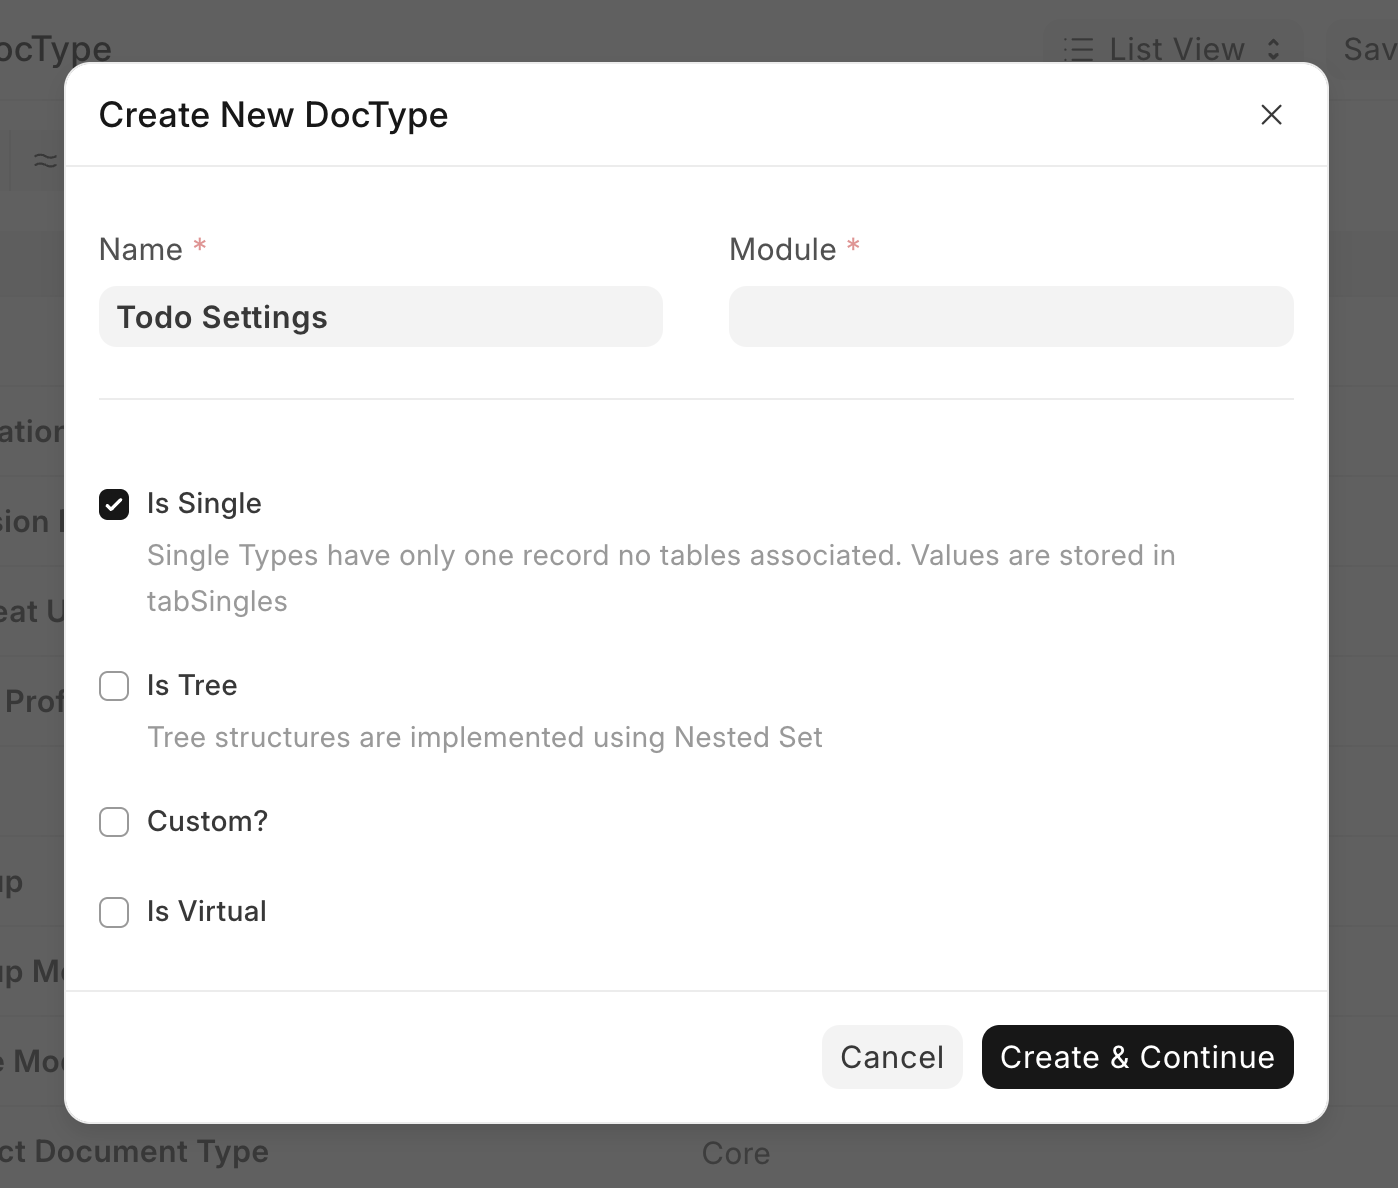
Task: Open the List View switcher label
Action: click(1176, 49)
